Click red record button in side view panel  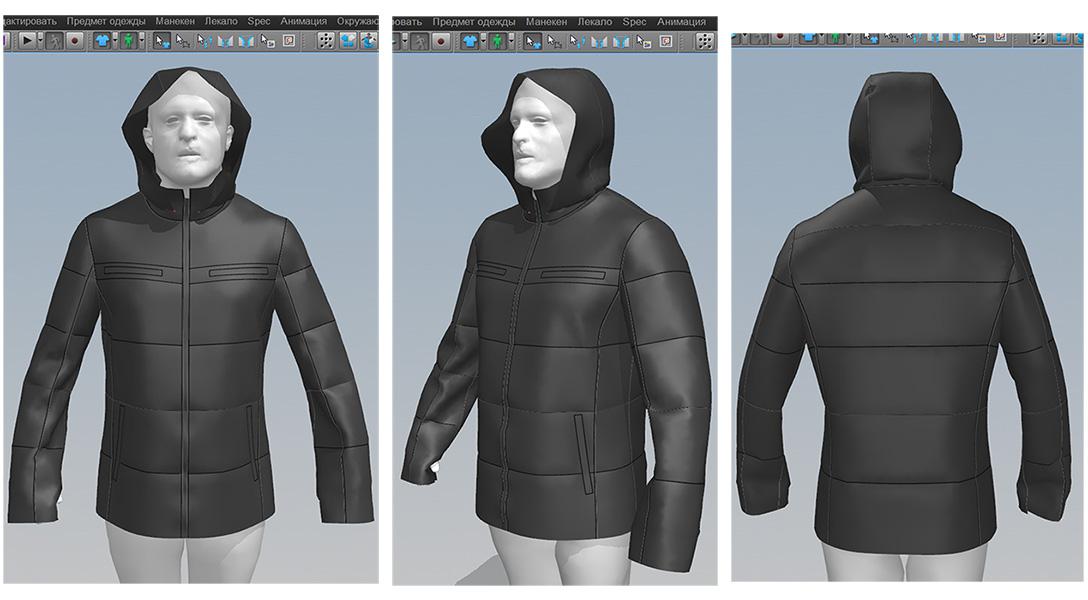tap(441, 41)
